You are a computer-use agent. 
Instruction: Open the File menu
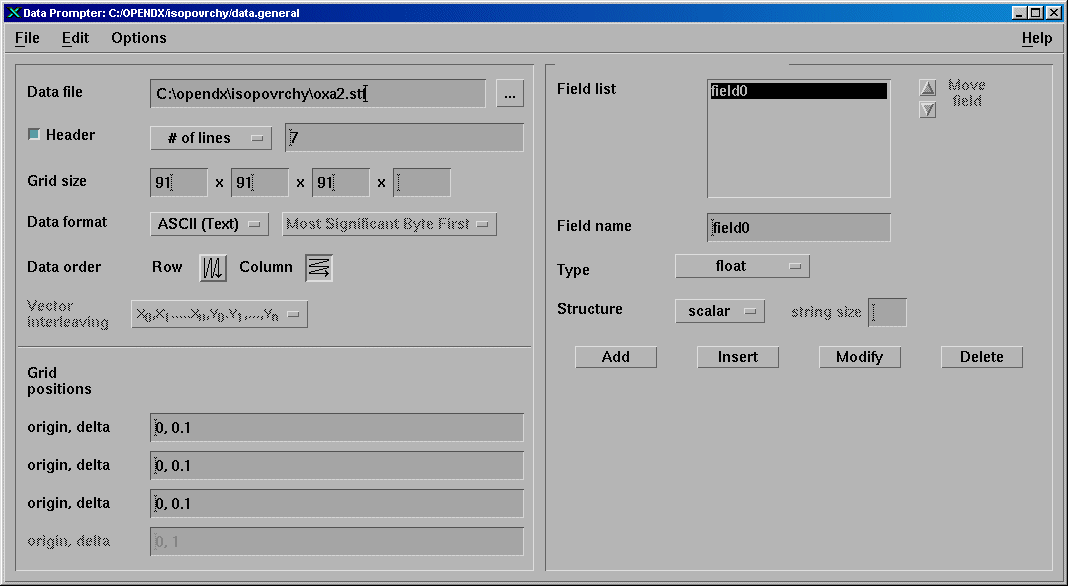(x=27, y=38)
